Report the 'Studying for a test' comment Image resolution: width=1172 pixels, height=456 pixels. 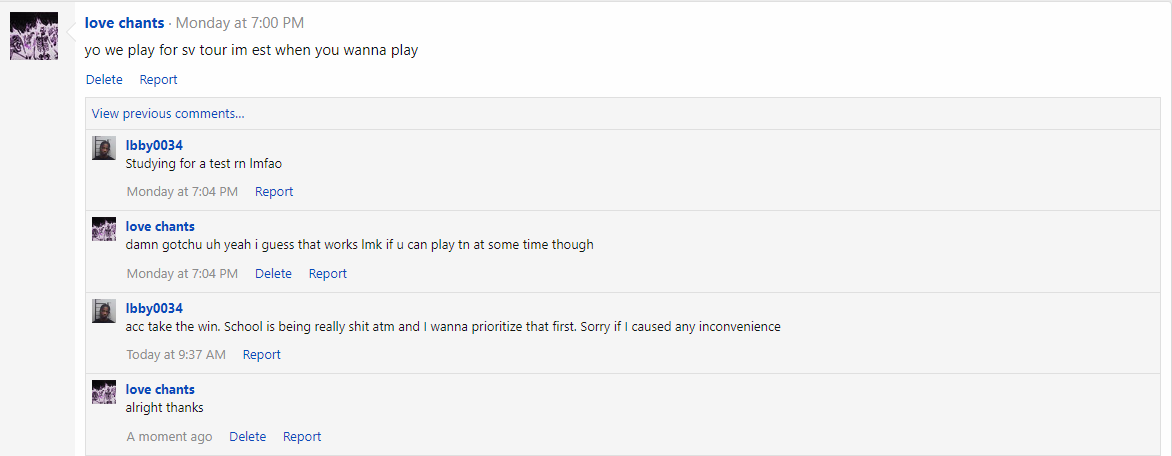pyautogui.click(x=274, y=192)
